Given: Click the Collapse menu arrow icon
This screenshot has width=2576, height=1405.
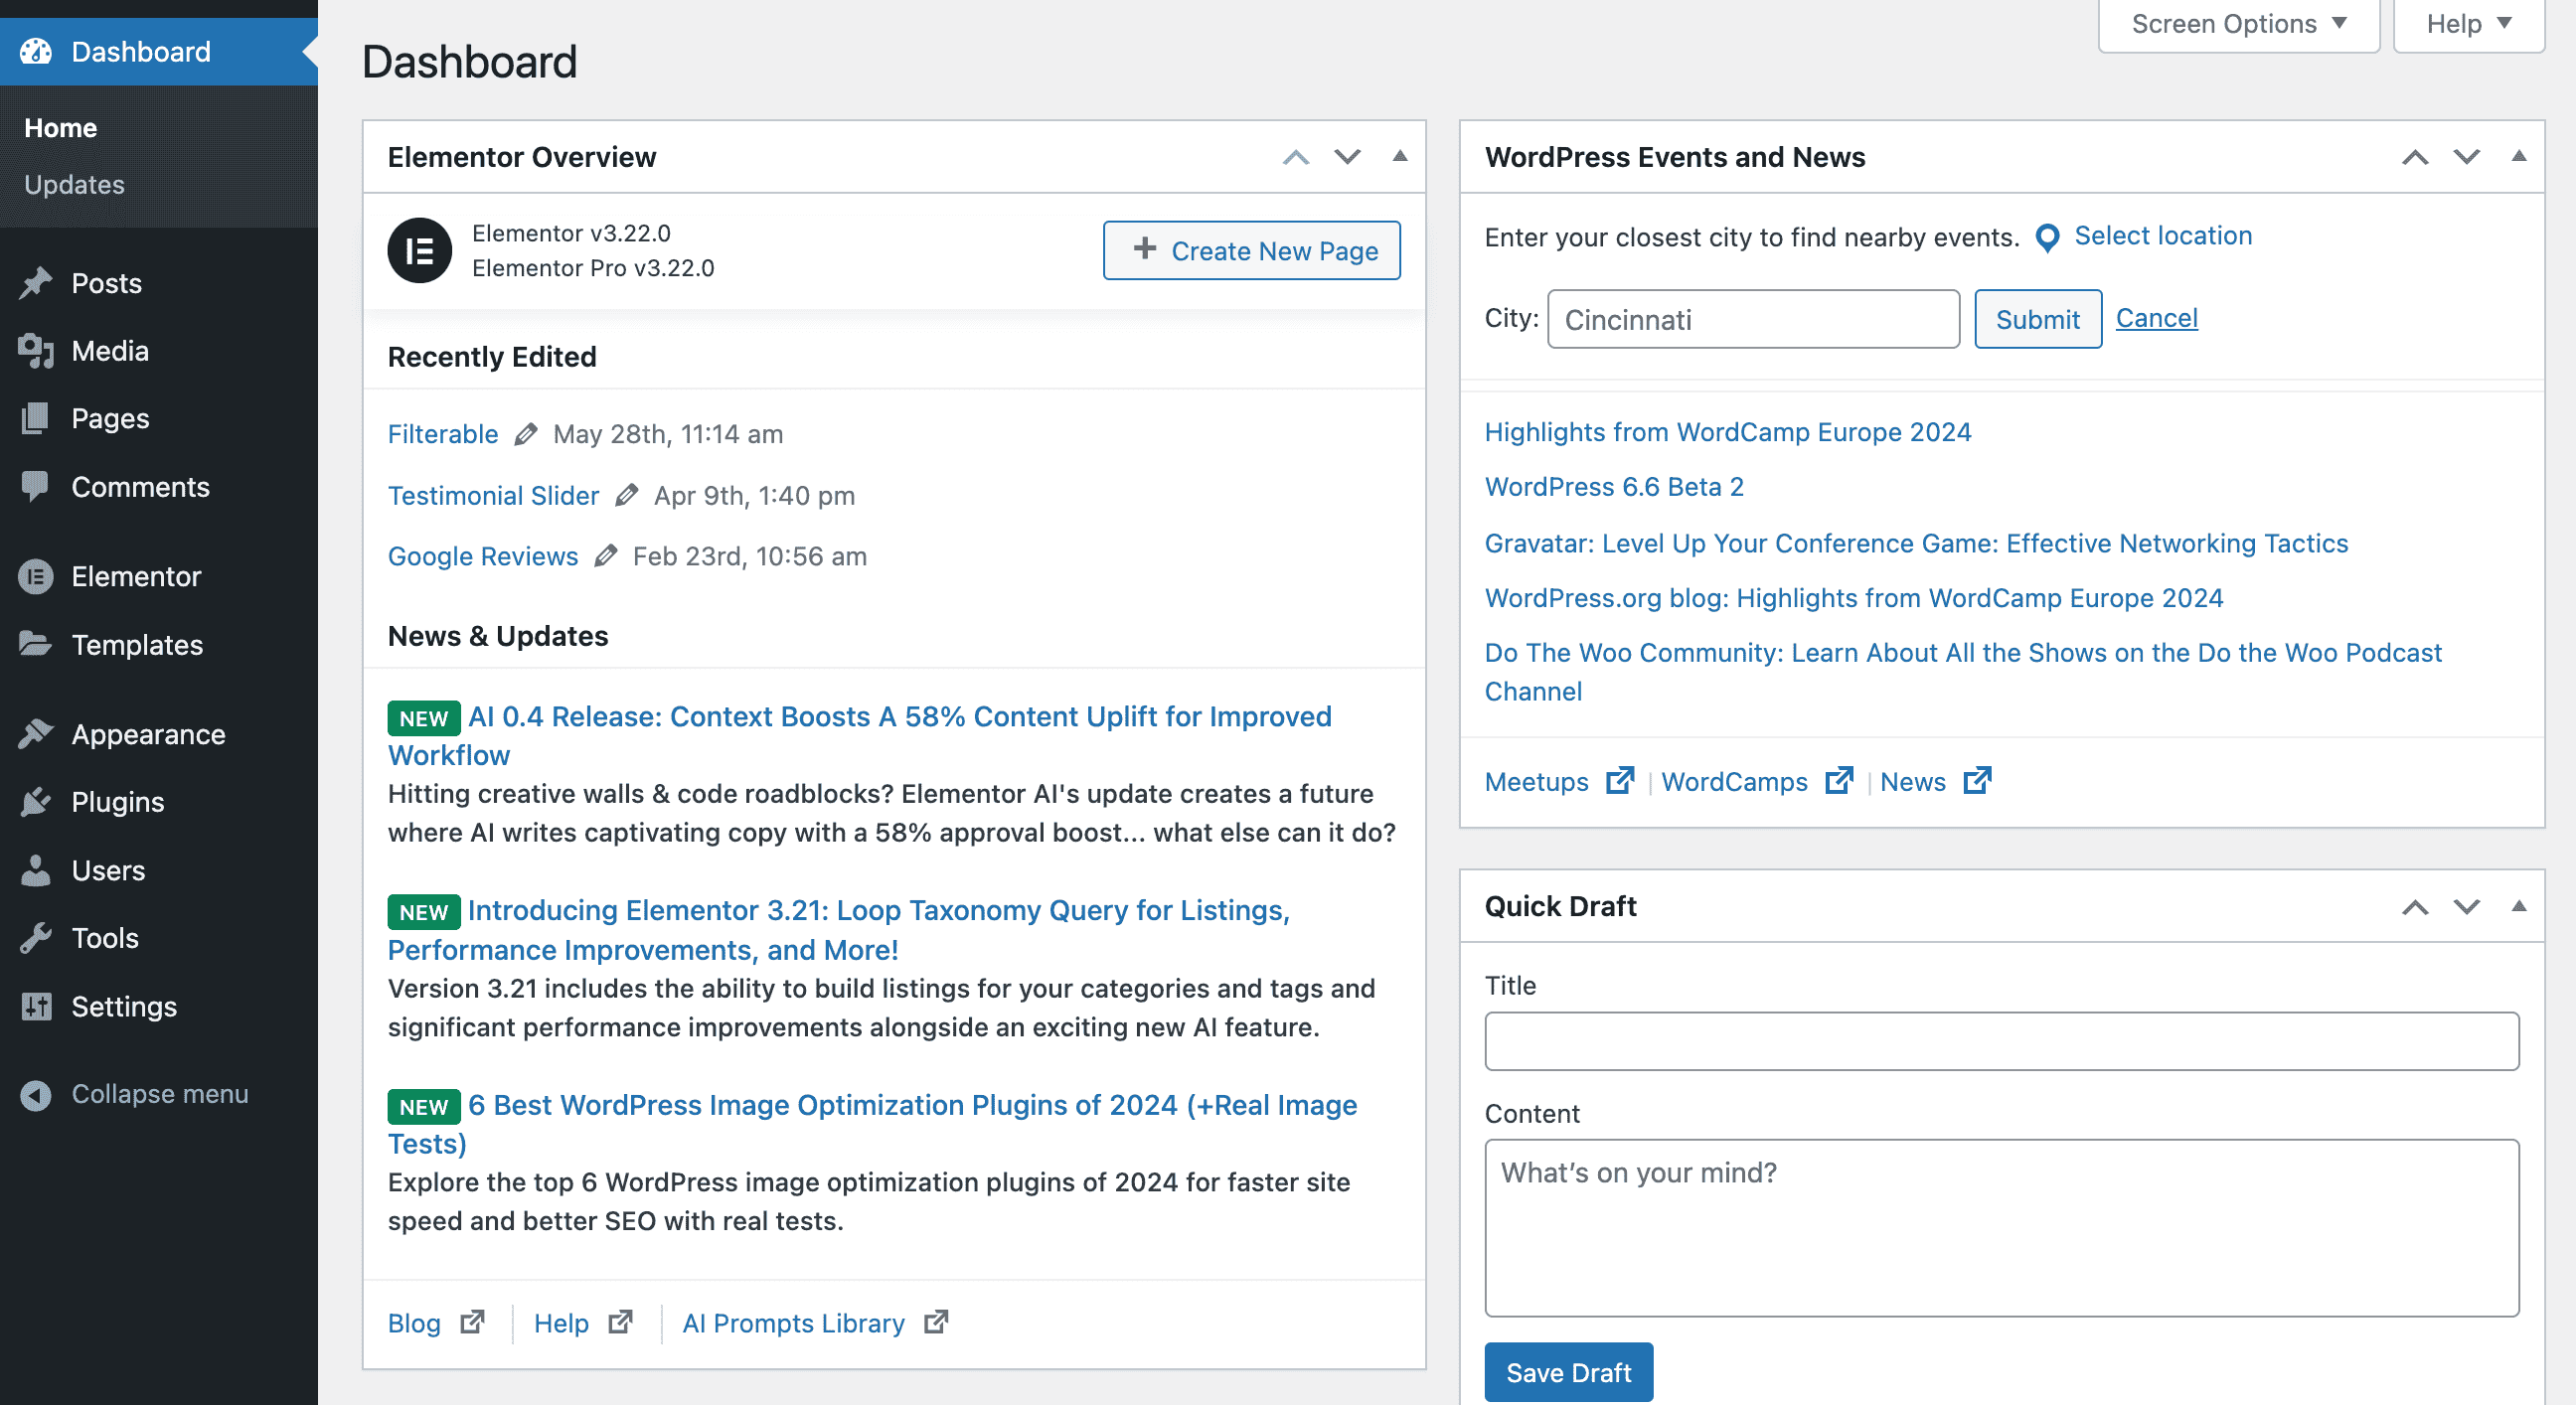Looking at the screenshot, I should point(36,1094).
